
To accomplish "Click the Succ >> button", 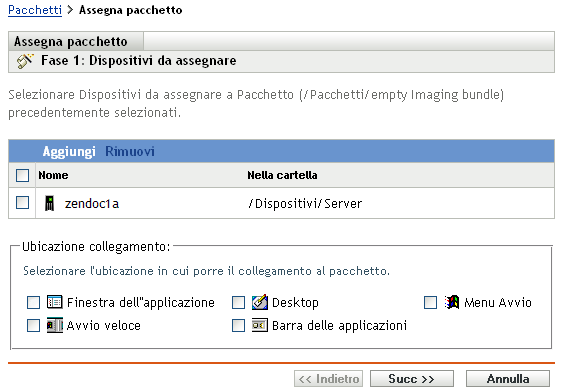I will point(412,379).
